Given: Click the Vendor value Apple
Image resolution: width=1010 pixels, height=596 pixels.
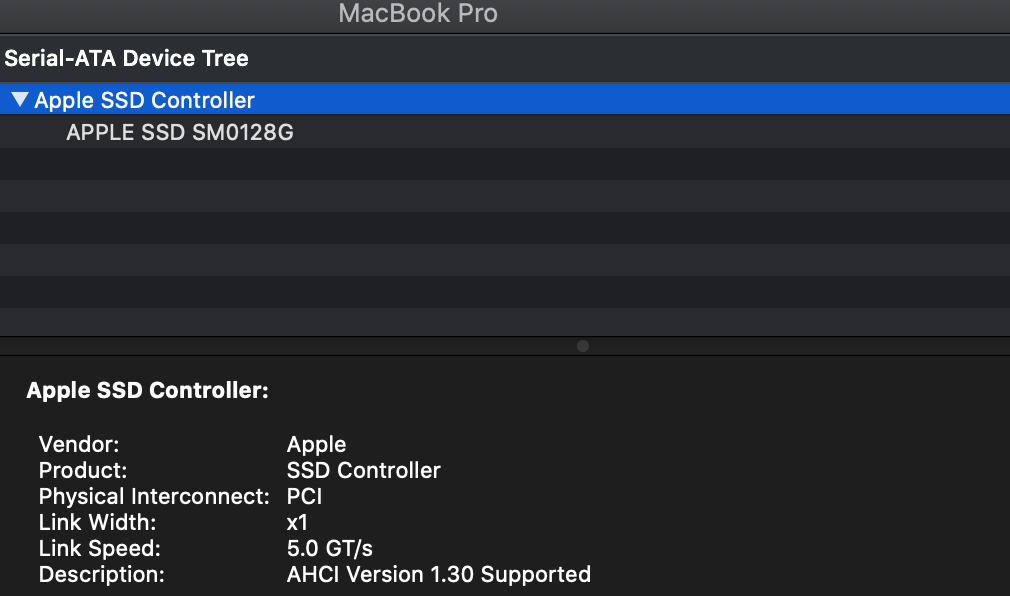Looking at the screenshot, I should 316,445.
